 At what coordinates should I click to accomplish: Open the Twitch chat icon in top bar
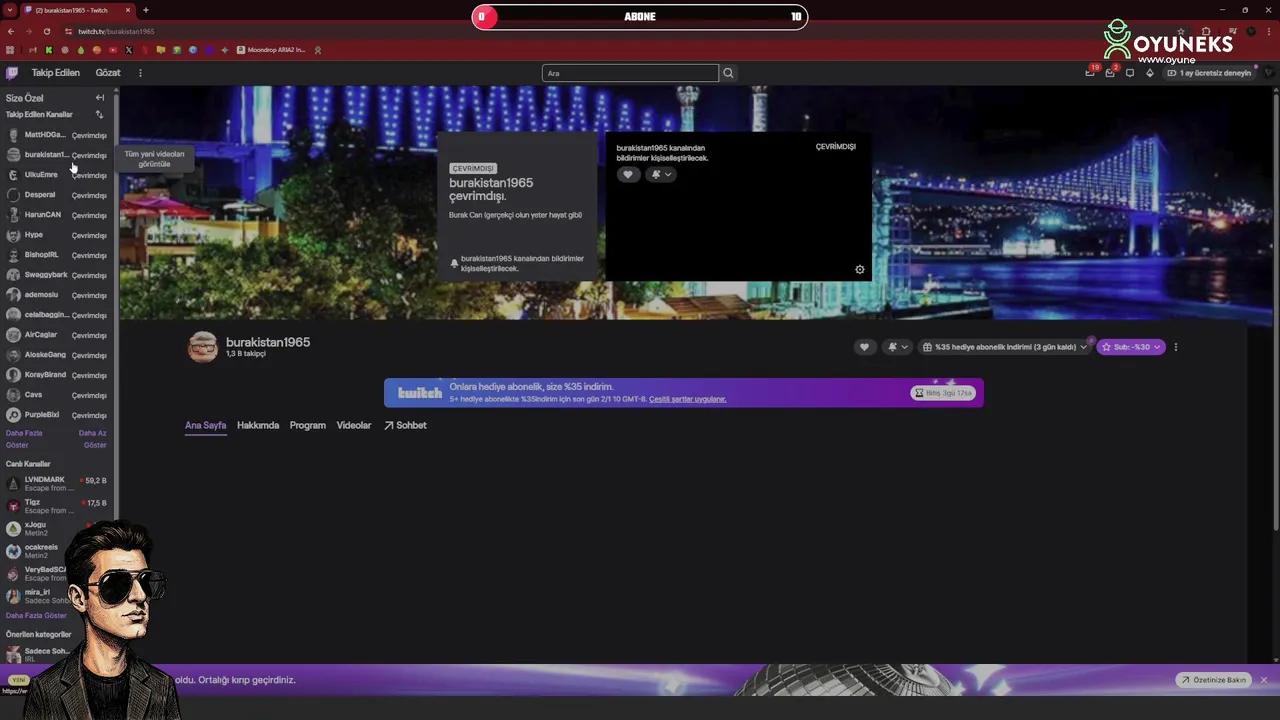(x=1130, y=73)
